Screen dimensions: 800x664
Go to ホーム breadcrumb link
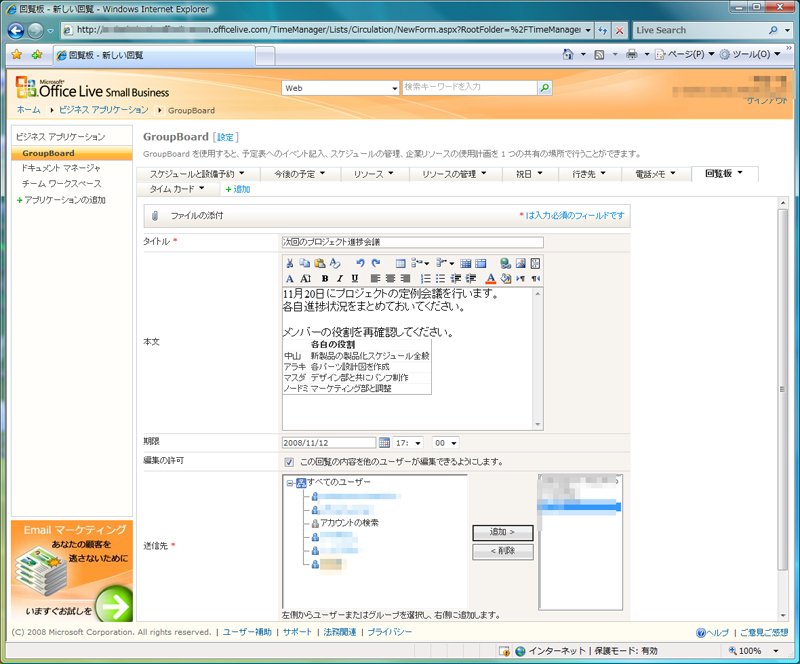click(28, 110)
